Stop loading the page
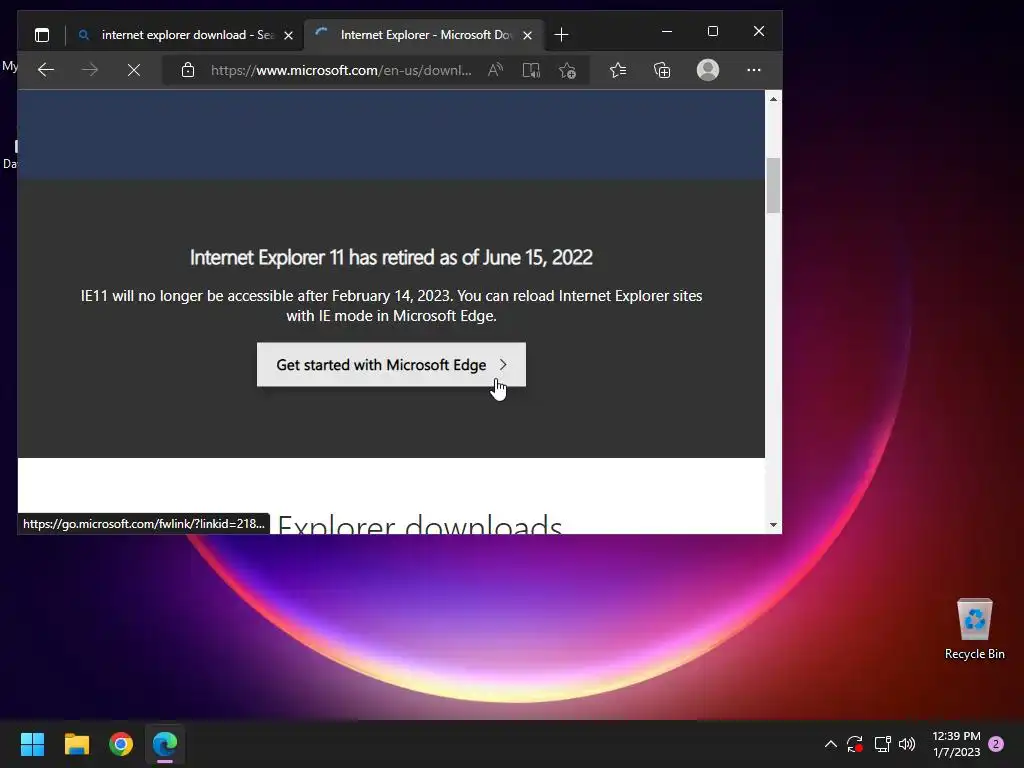 click(x=134, y=70)
